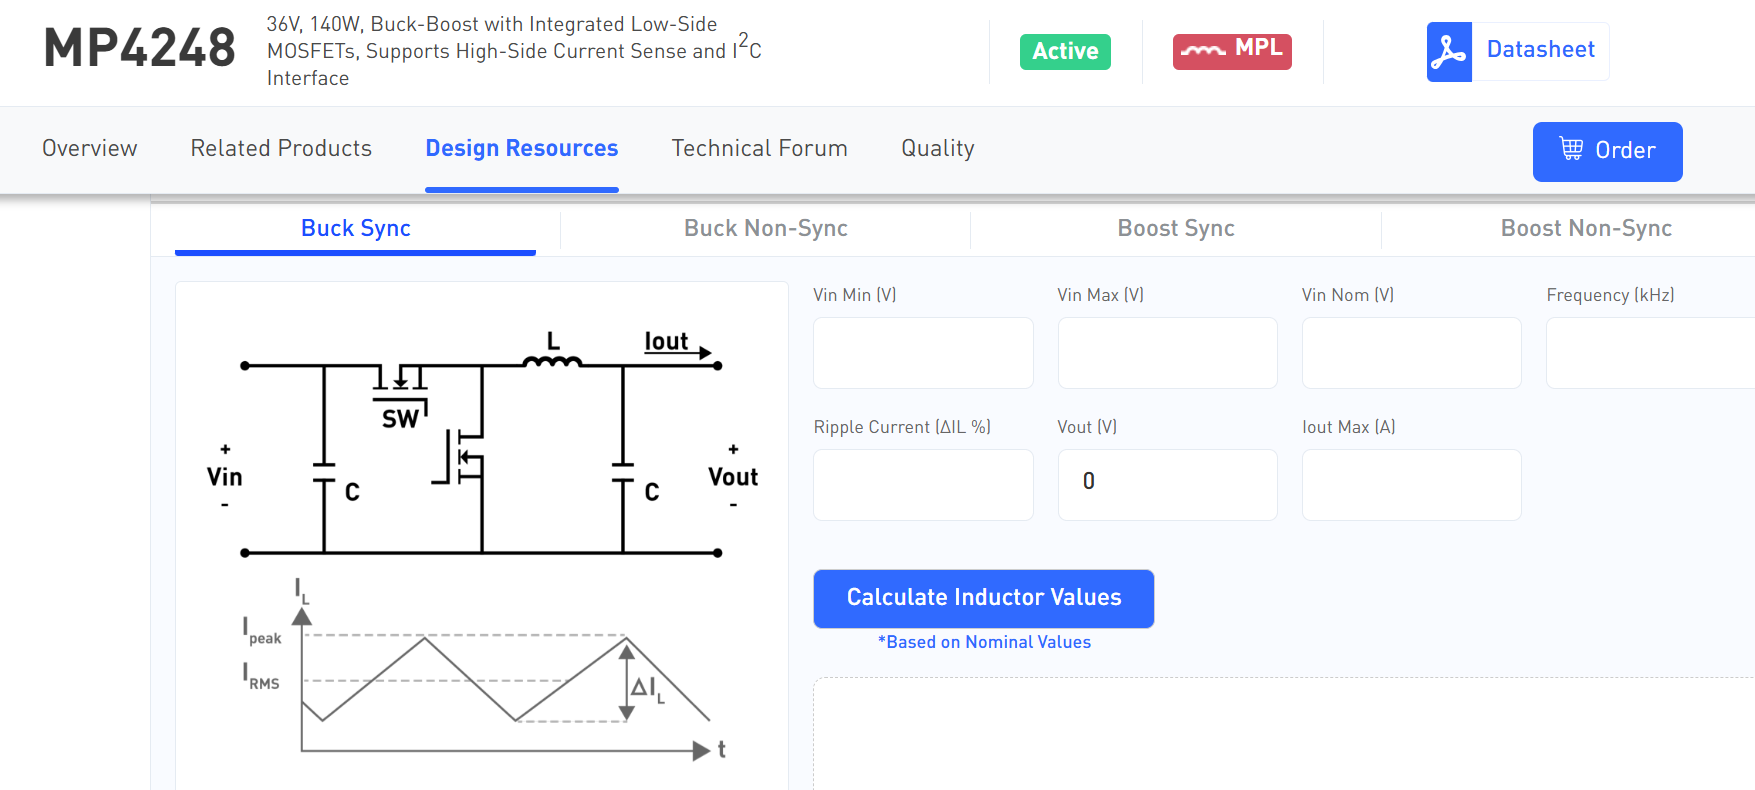Focus the Vin Min (V) input field

point(923,353)
